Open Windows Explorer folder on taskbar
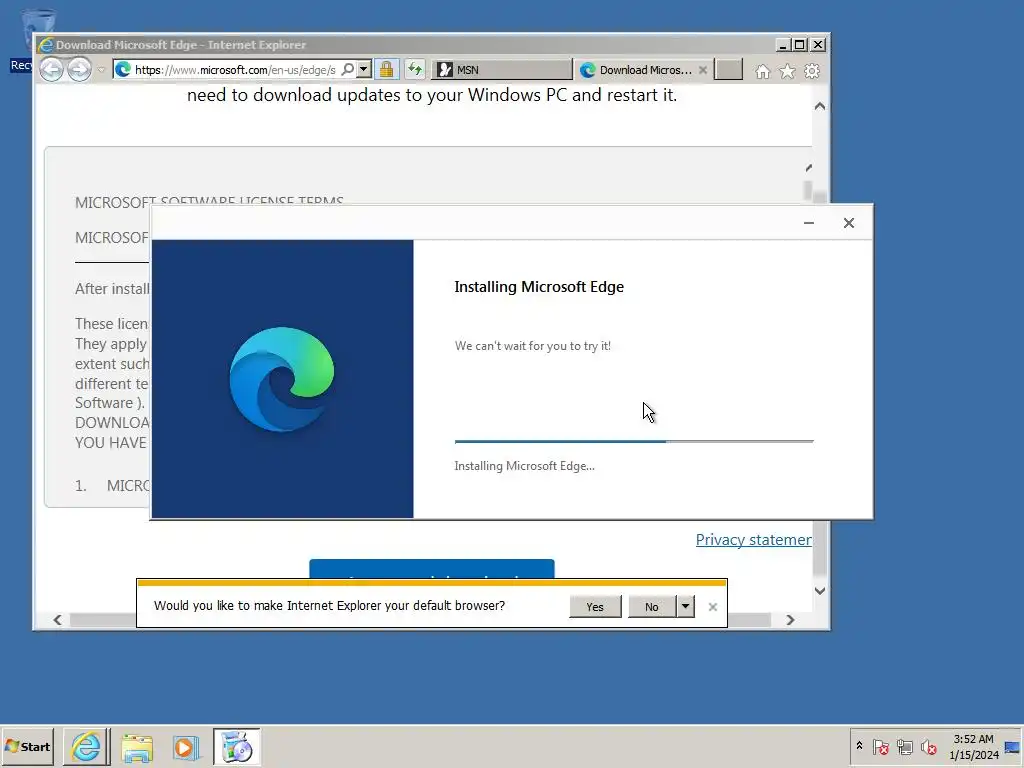The height and width of the screenshot is (768, 1024). (x=136, y=746)
